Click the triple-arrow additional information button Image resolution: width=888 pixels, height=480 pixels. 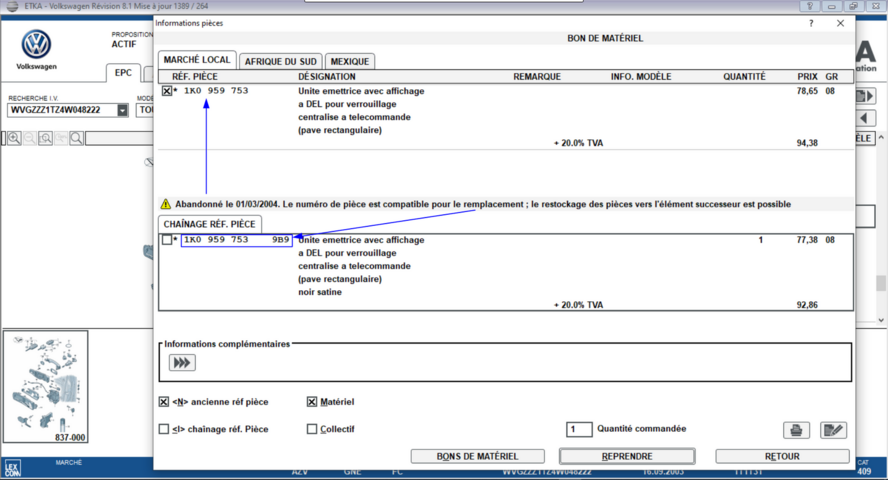182,363
